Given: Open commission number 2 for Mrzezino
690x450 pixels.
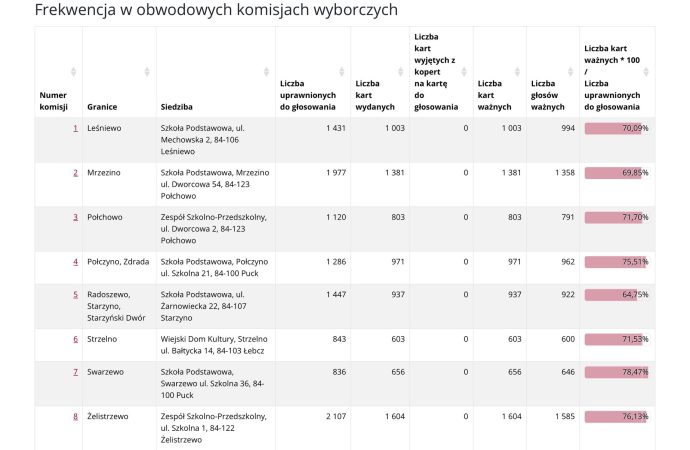Looking at the screenshot, I should point(75,173).
